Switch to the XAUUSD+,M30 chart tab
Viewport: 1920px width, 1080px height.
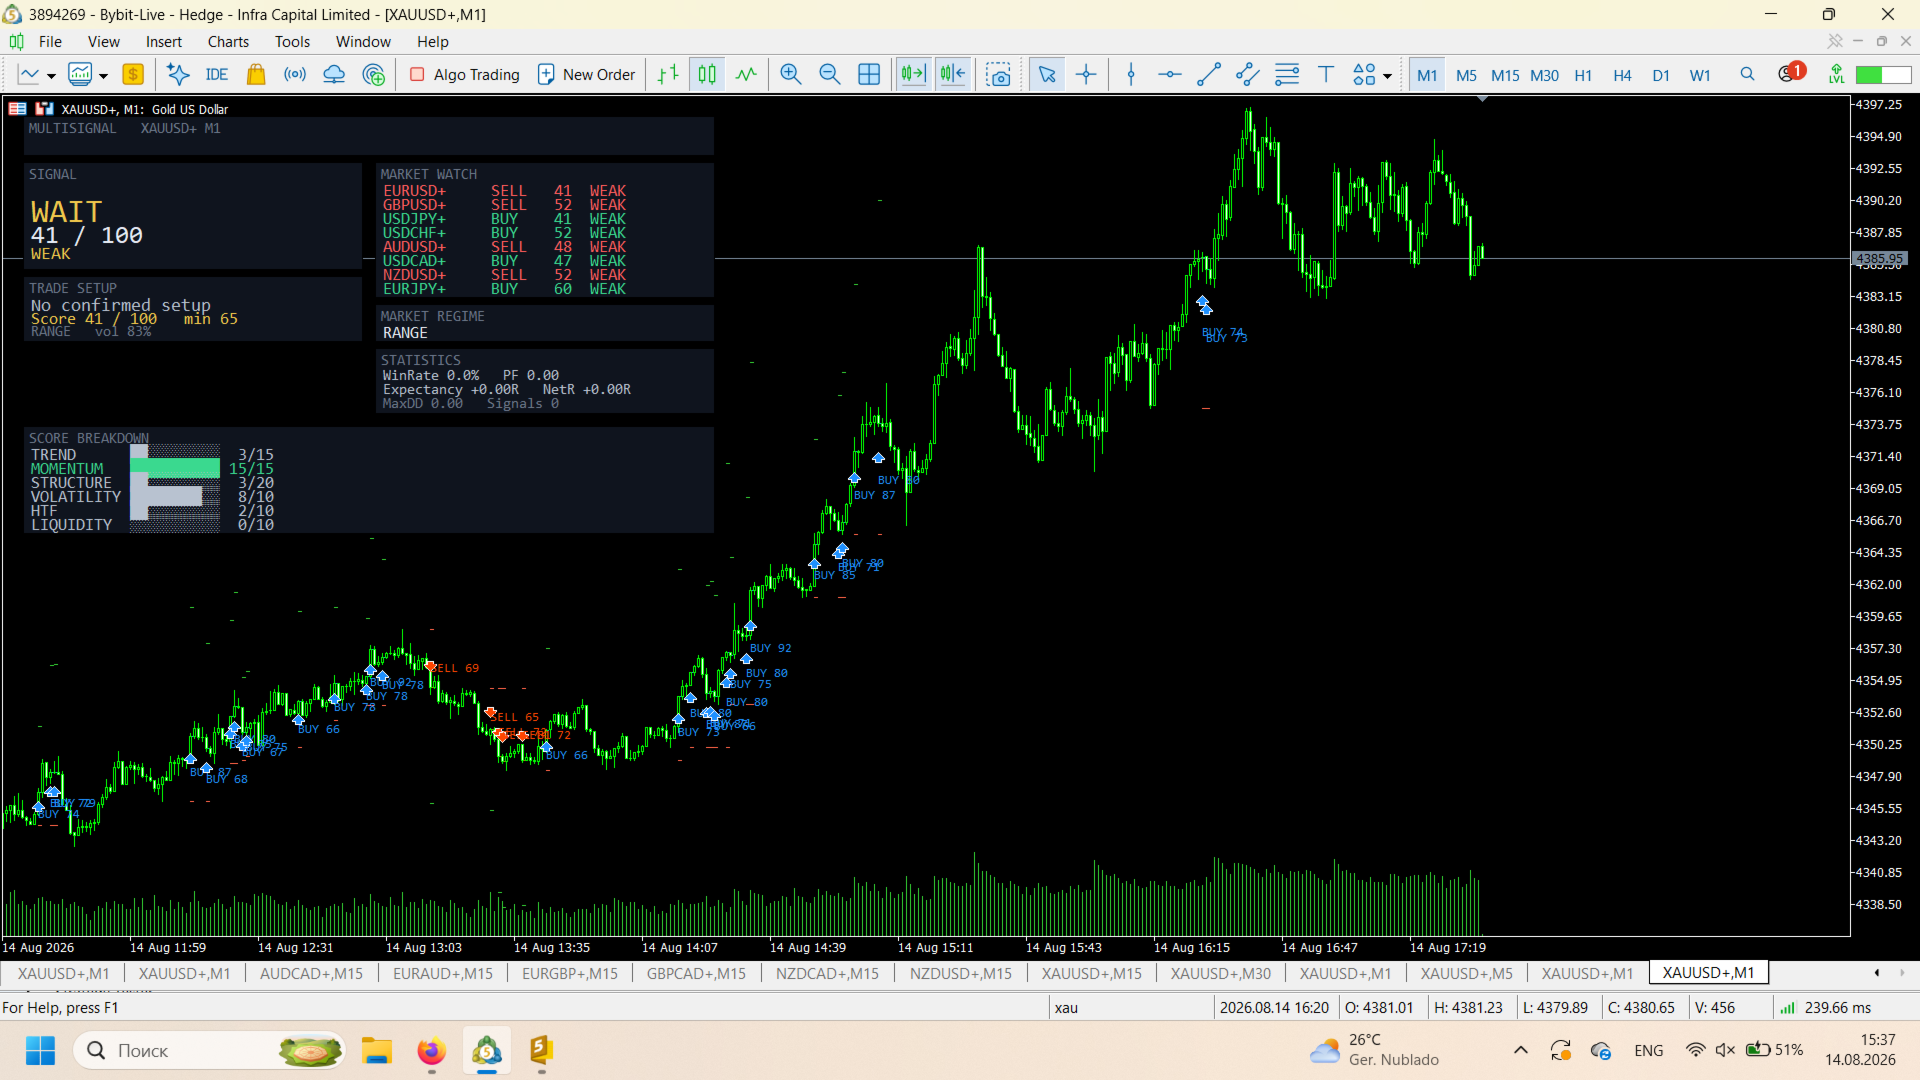click(1221, 973)
